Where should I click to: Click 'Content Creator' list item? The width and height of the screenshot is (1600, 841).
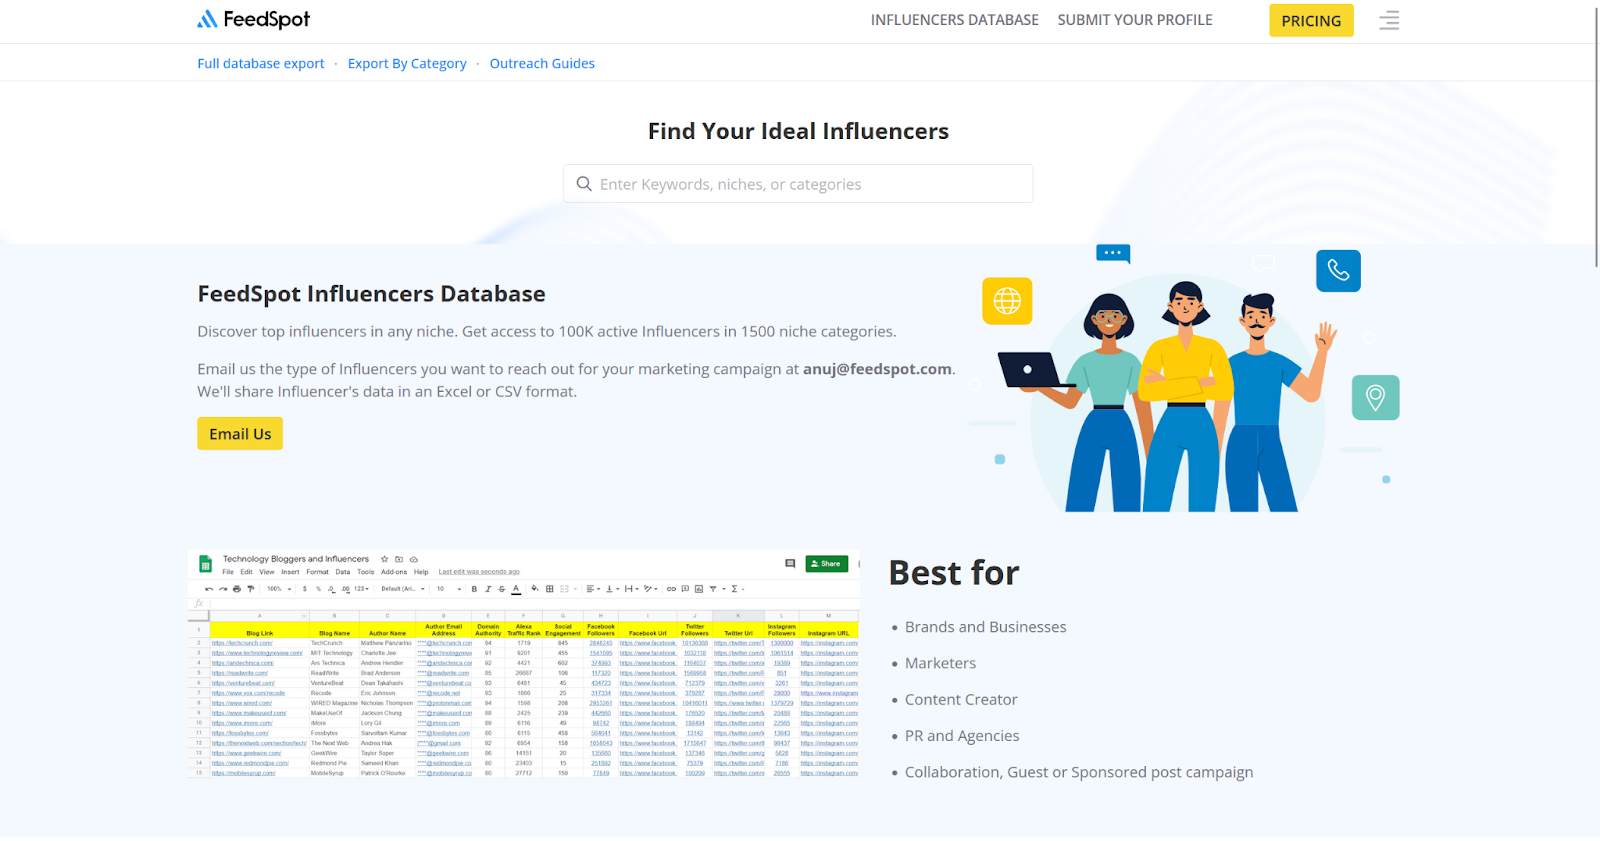click(961, 700)
